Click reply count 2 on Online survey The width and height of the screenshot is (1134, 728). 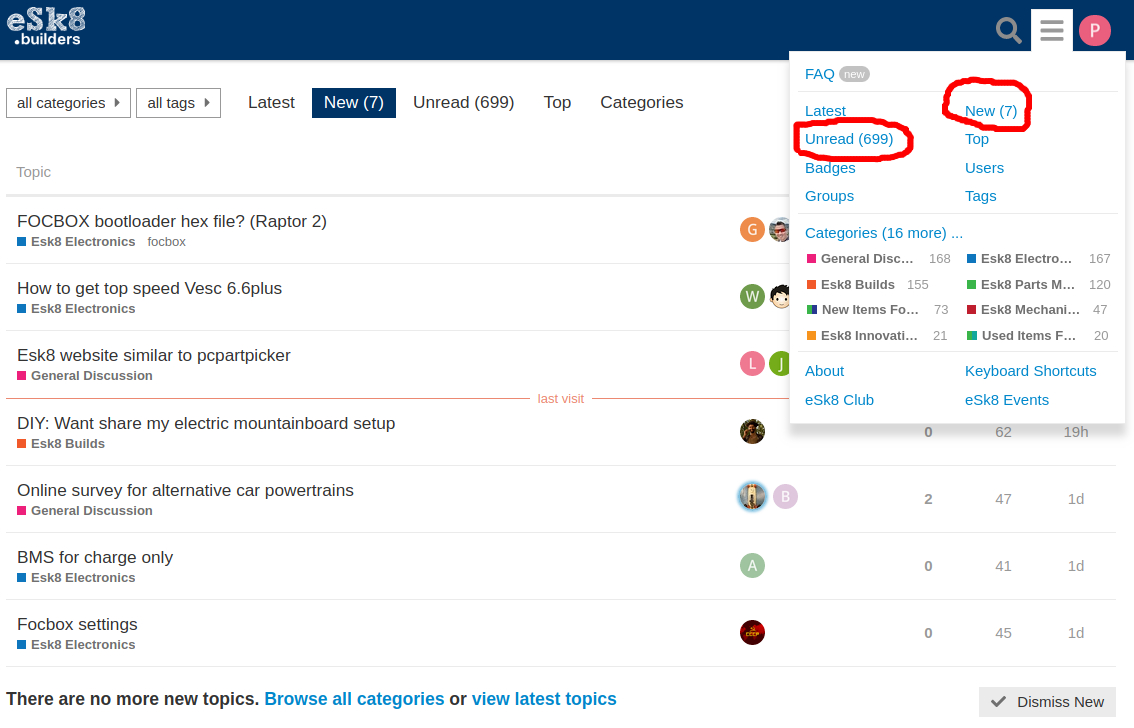[928, 500]
